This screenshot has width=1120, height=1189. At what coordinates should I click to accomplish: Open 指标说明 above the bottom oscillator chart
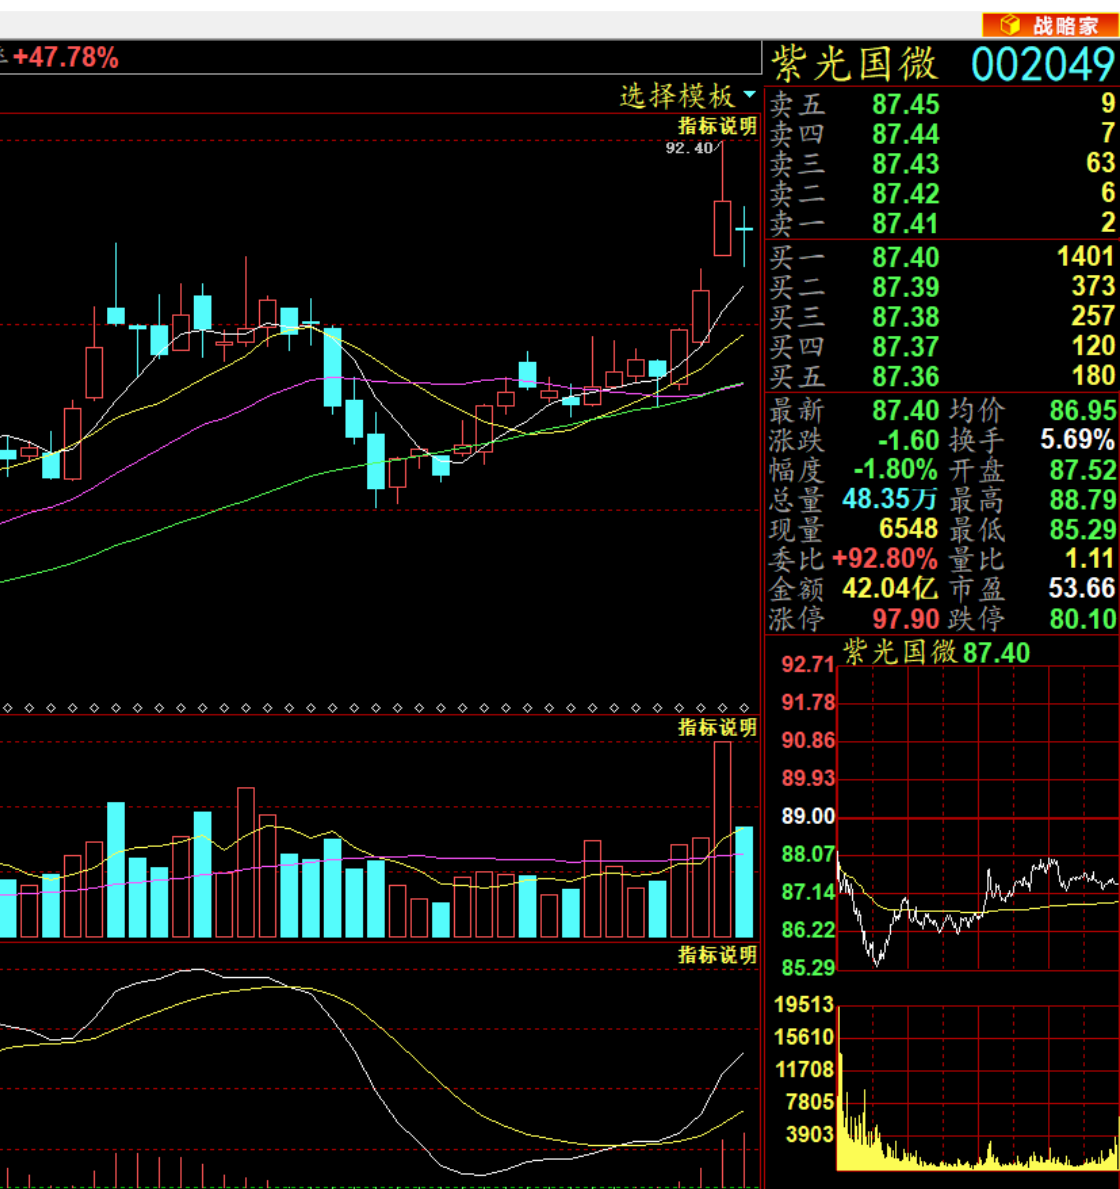coord(717,955)
